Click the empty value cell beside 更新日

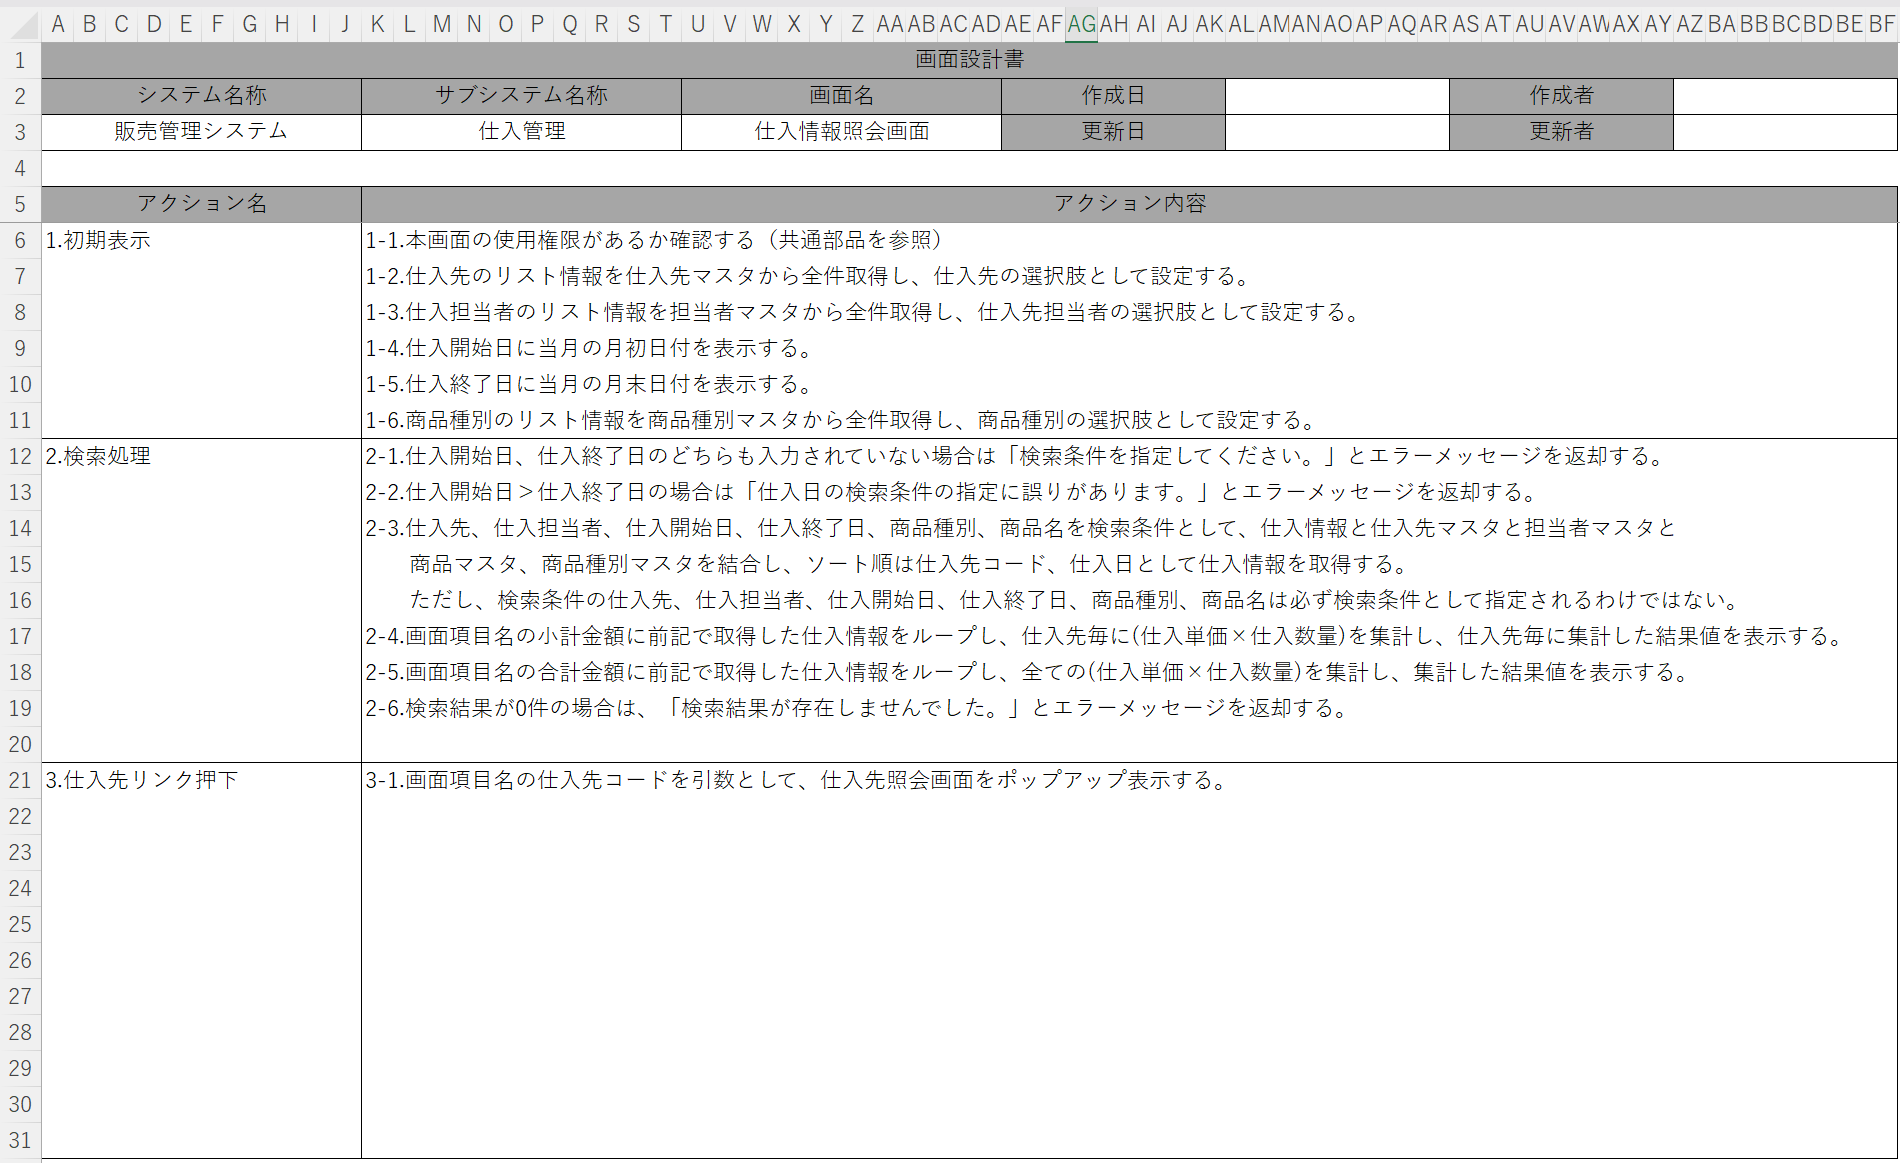tap(1337, 132)
